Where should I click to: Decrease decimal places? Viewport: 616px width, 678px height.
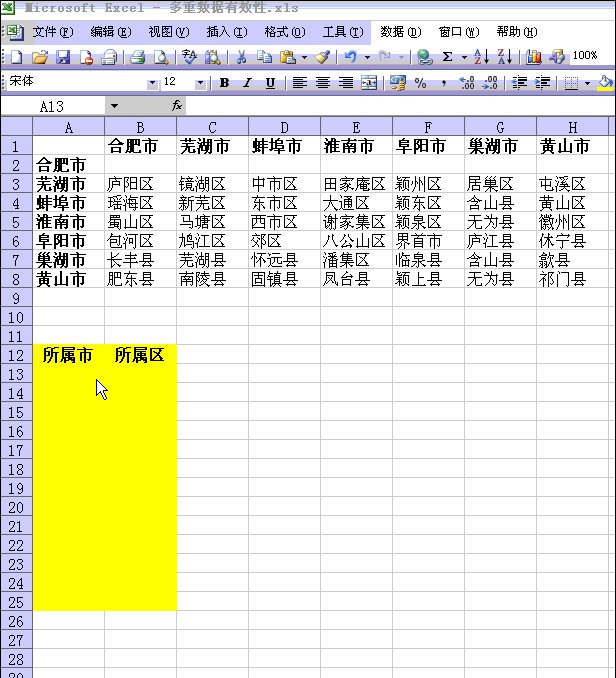(490, 83)
